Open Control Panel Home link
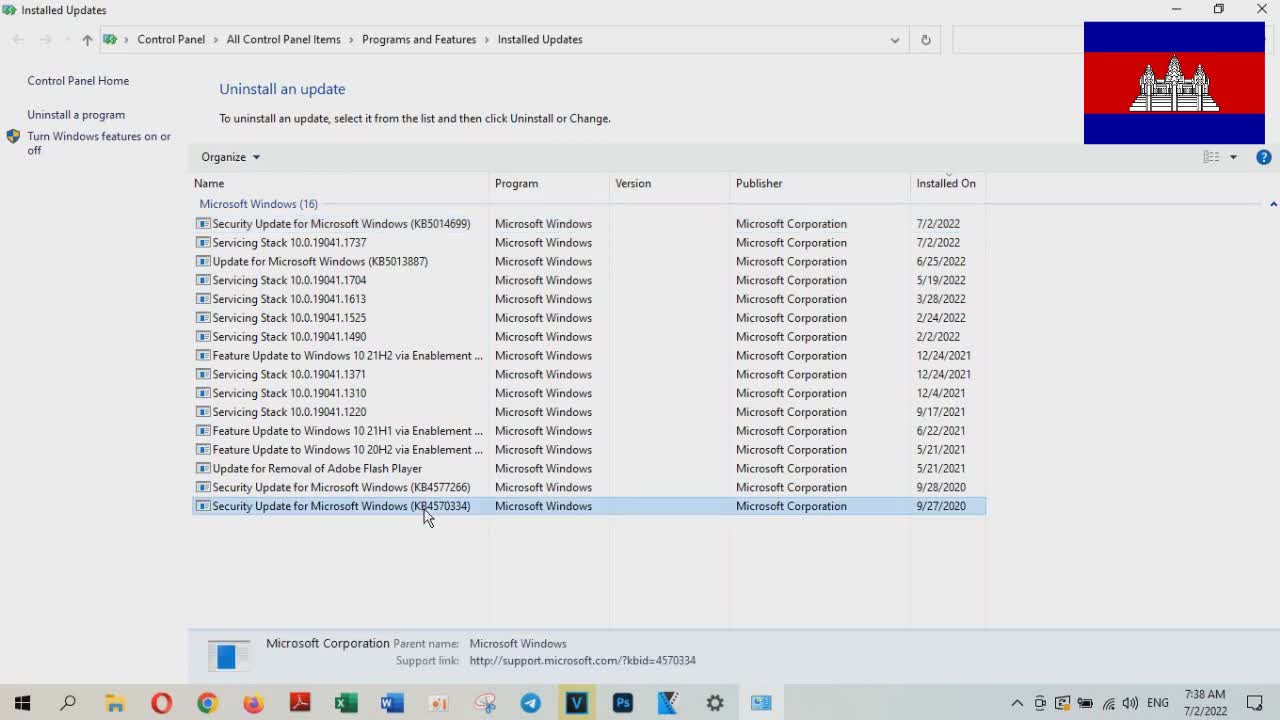The width and height of the screenshot is (1280, 720). pos(78,81)
